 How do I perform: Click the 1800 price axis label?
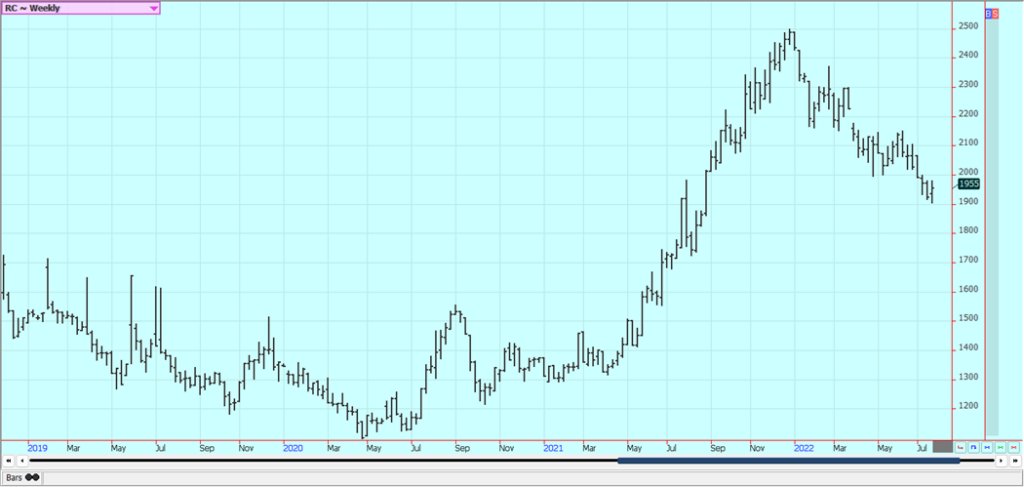point(968,230)
